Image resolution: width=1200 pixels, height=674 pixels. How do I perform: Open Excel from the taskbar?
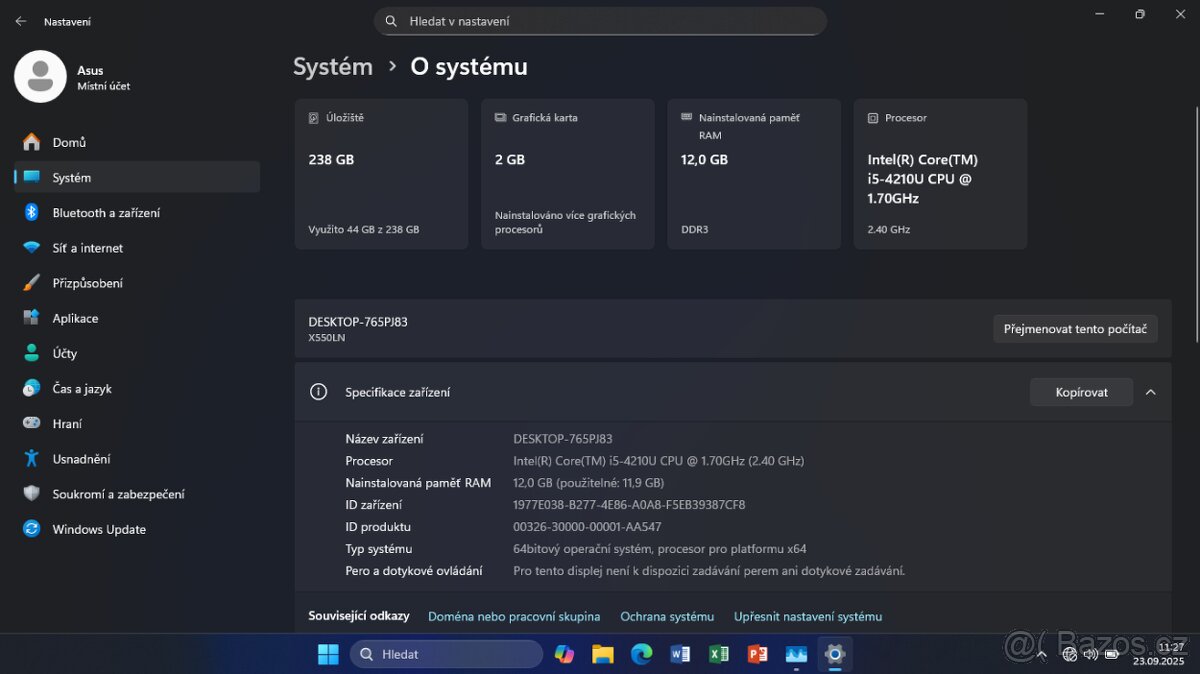coord(719,654)
